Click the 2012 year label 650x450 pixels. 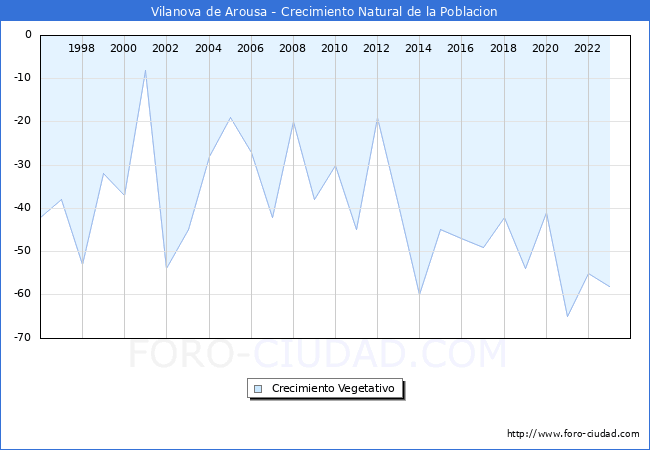(x=376, y=48)
